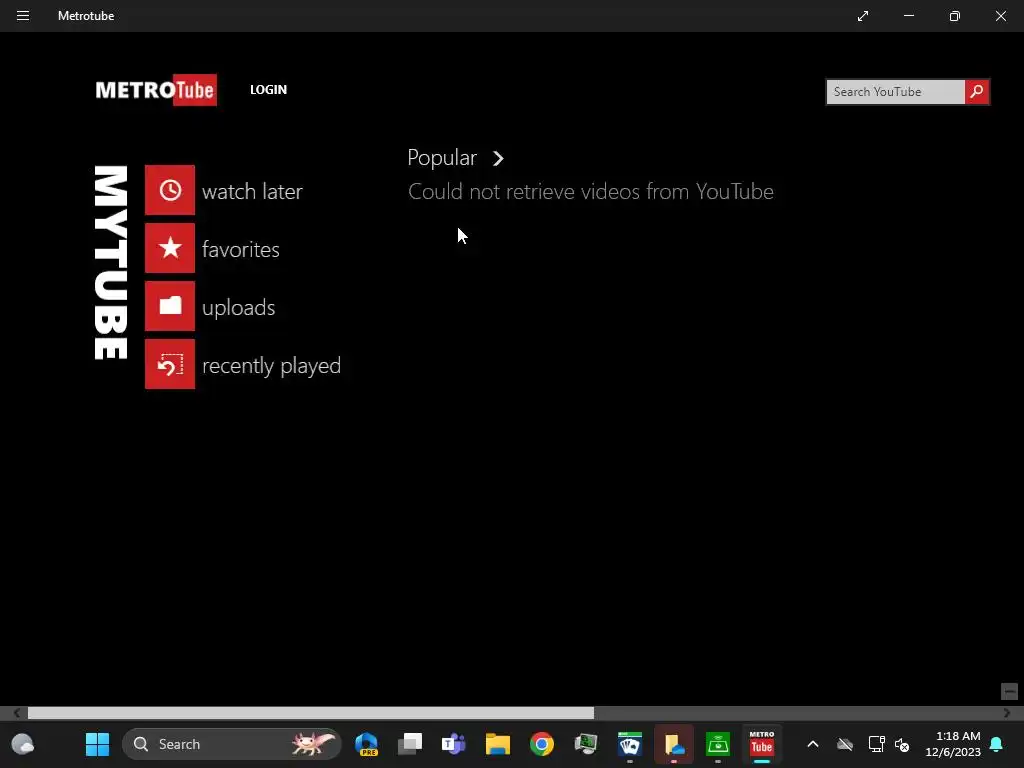1024x768 pixels.
Task: Open Microsoft Teams from taskbar
Action: (x=453, y=744)
